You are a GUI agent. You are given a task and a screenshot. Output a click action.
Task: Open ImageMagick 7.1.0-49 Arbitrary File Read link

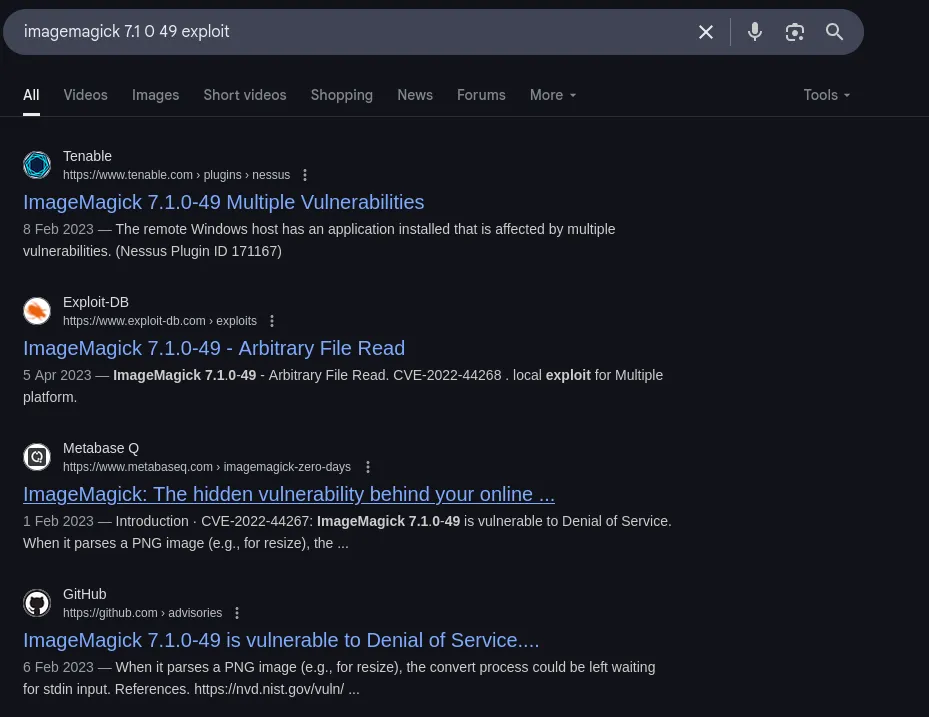tap(214, 348)
